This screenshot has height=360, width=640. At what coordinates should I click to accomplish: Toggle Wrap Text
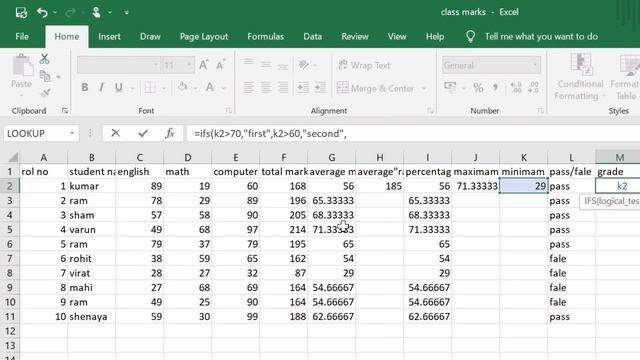click(x=364, y=65)
